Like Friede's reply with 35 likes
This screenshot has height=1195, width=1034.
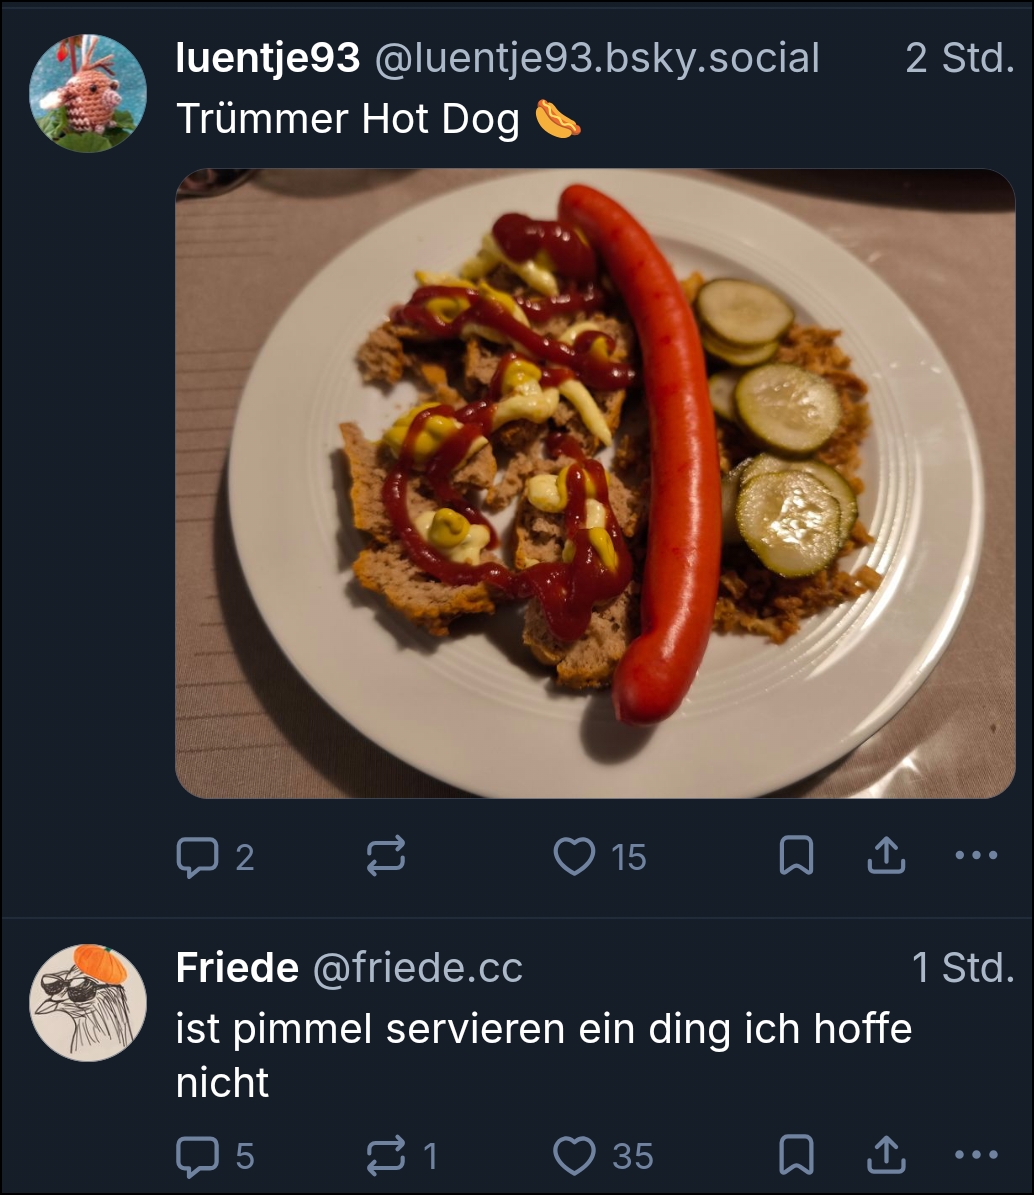(x=574, y=1156)
